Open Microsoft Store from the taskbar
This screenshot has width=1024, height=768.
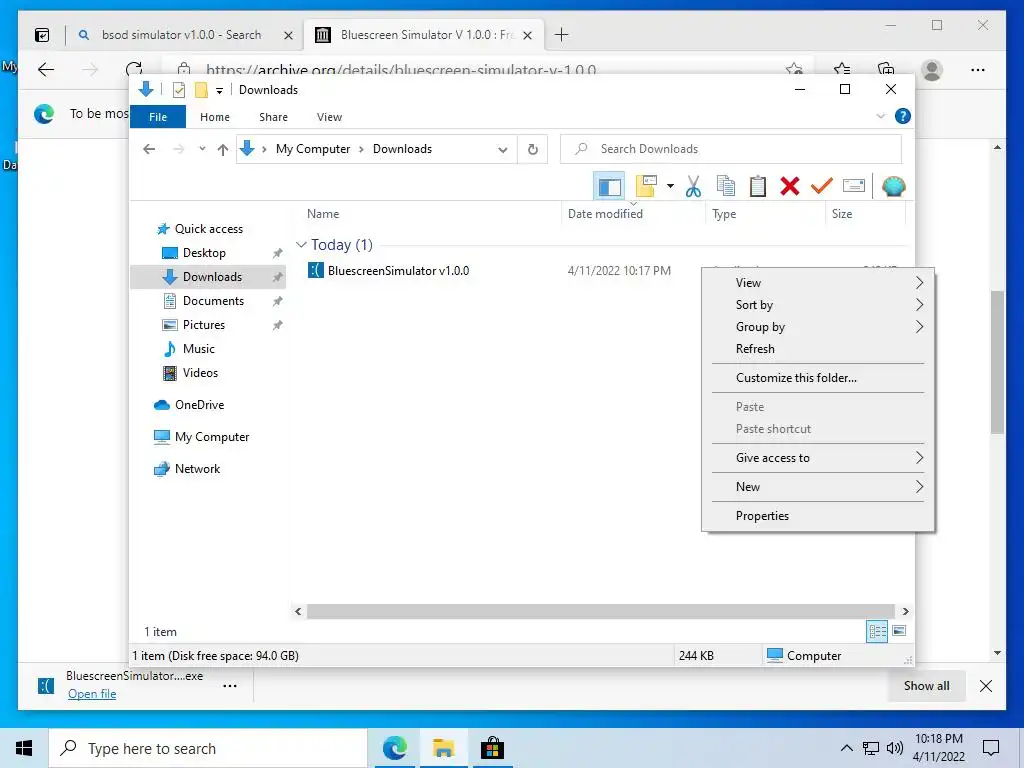[492, 748]
